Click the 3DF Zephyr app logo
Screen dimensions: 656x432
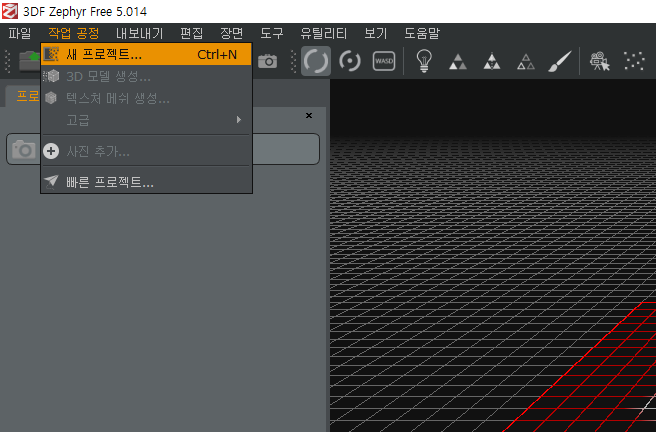click(x=10, y=11)
